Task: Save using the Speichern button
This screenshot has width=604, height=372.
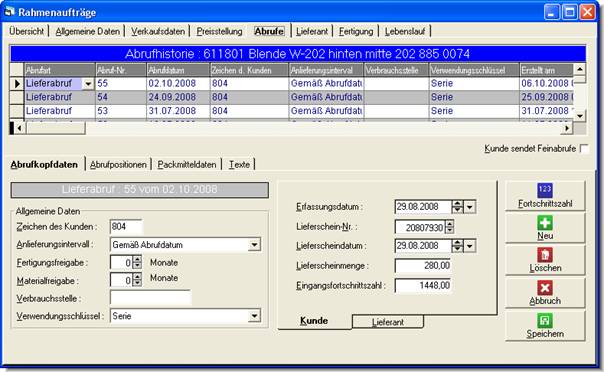Action: point(545,326)
